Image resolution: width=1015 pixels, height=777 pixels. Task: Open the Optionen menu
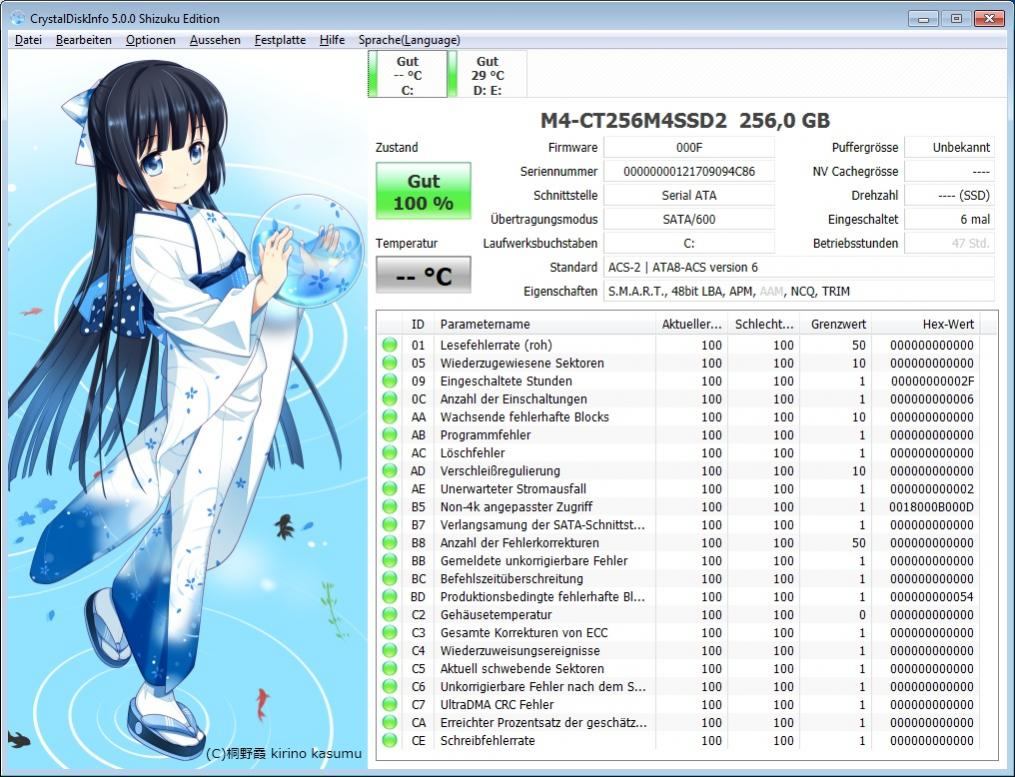pos(150,40)
